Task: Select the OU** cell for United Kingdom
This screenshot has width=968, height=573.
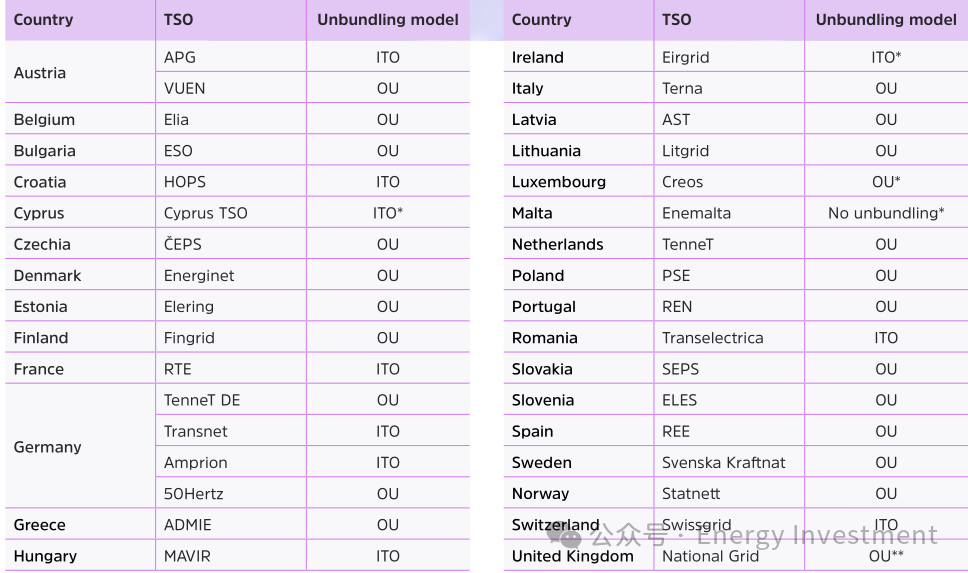Action: (x=886, y=556)
